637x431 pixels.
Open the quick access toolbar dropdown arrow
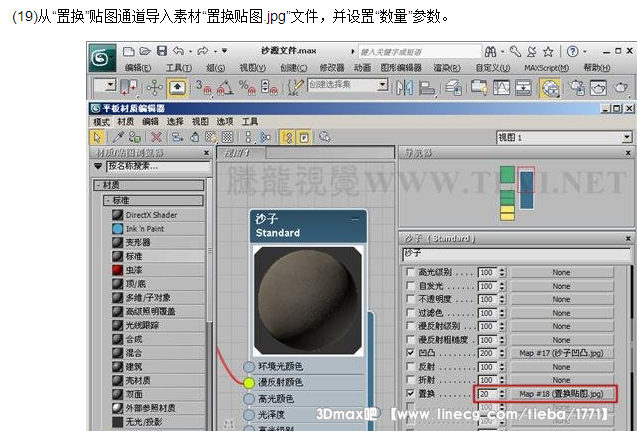click(x=224, y=51)
